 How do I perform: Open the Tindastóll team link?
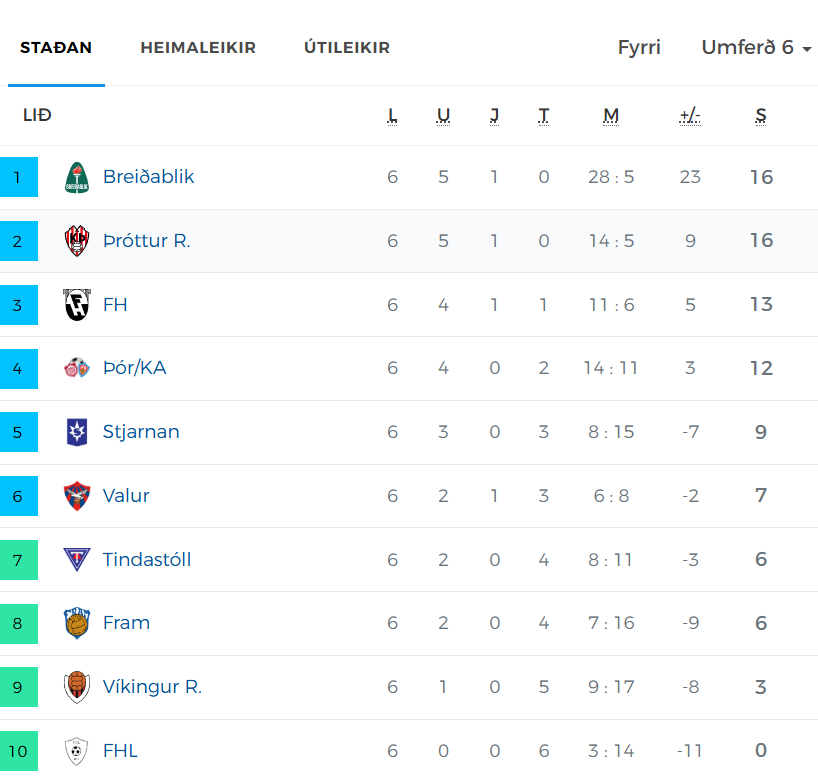pos(147,559)
